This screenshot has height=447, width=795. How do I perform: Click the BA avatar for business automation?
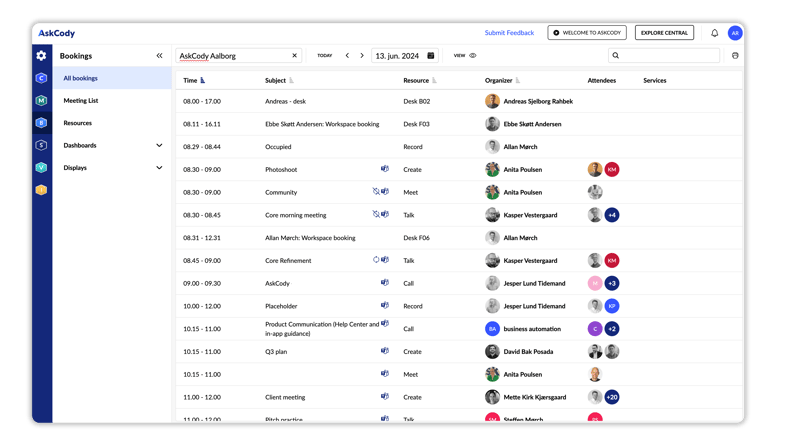point(492,329)
